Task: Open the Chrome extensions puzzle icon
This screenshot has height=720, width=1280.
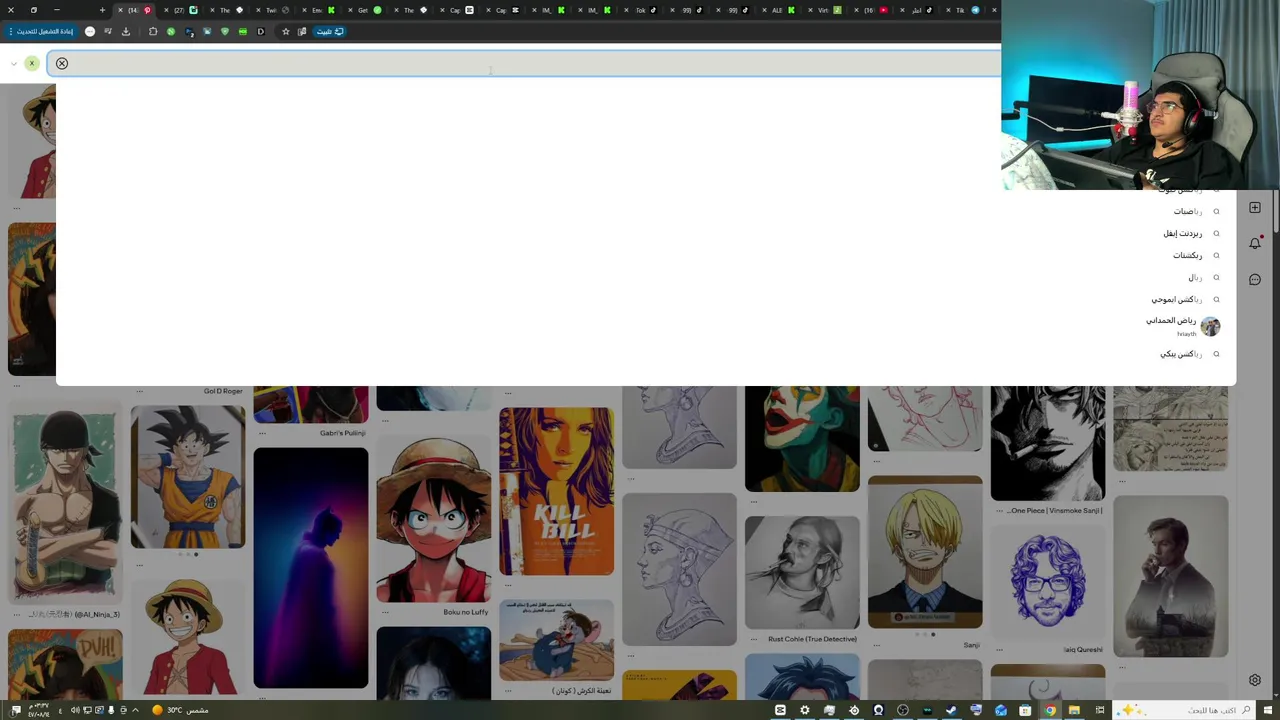Action: (153, 31)
